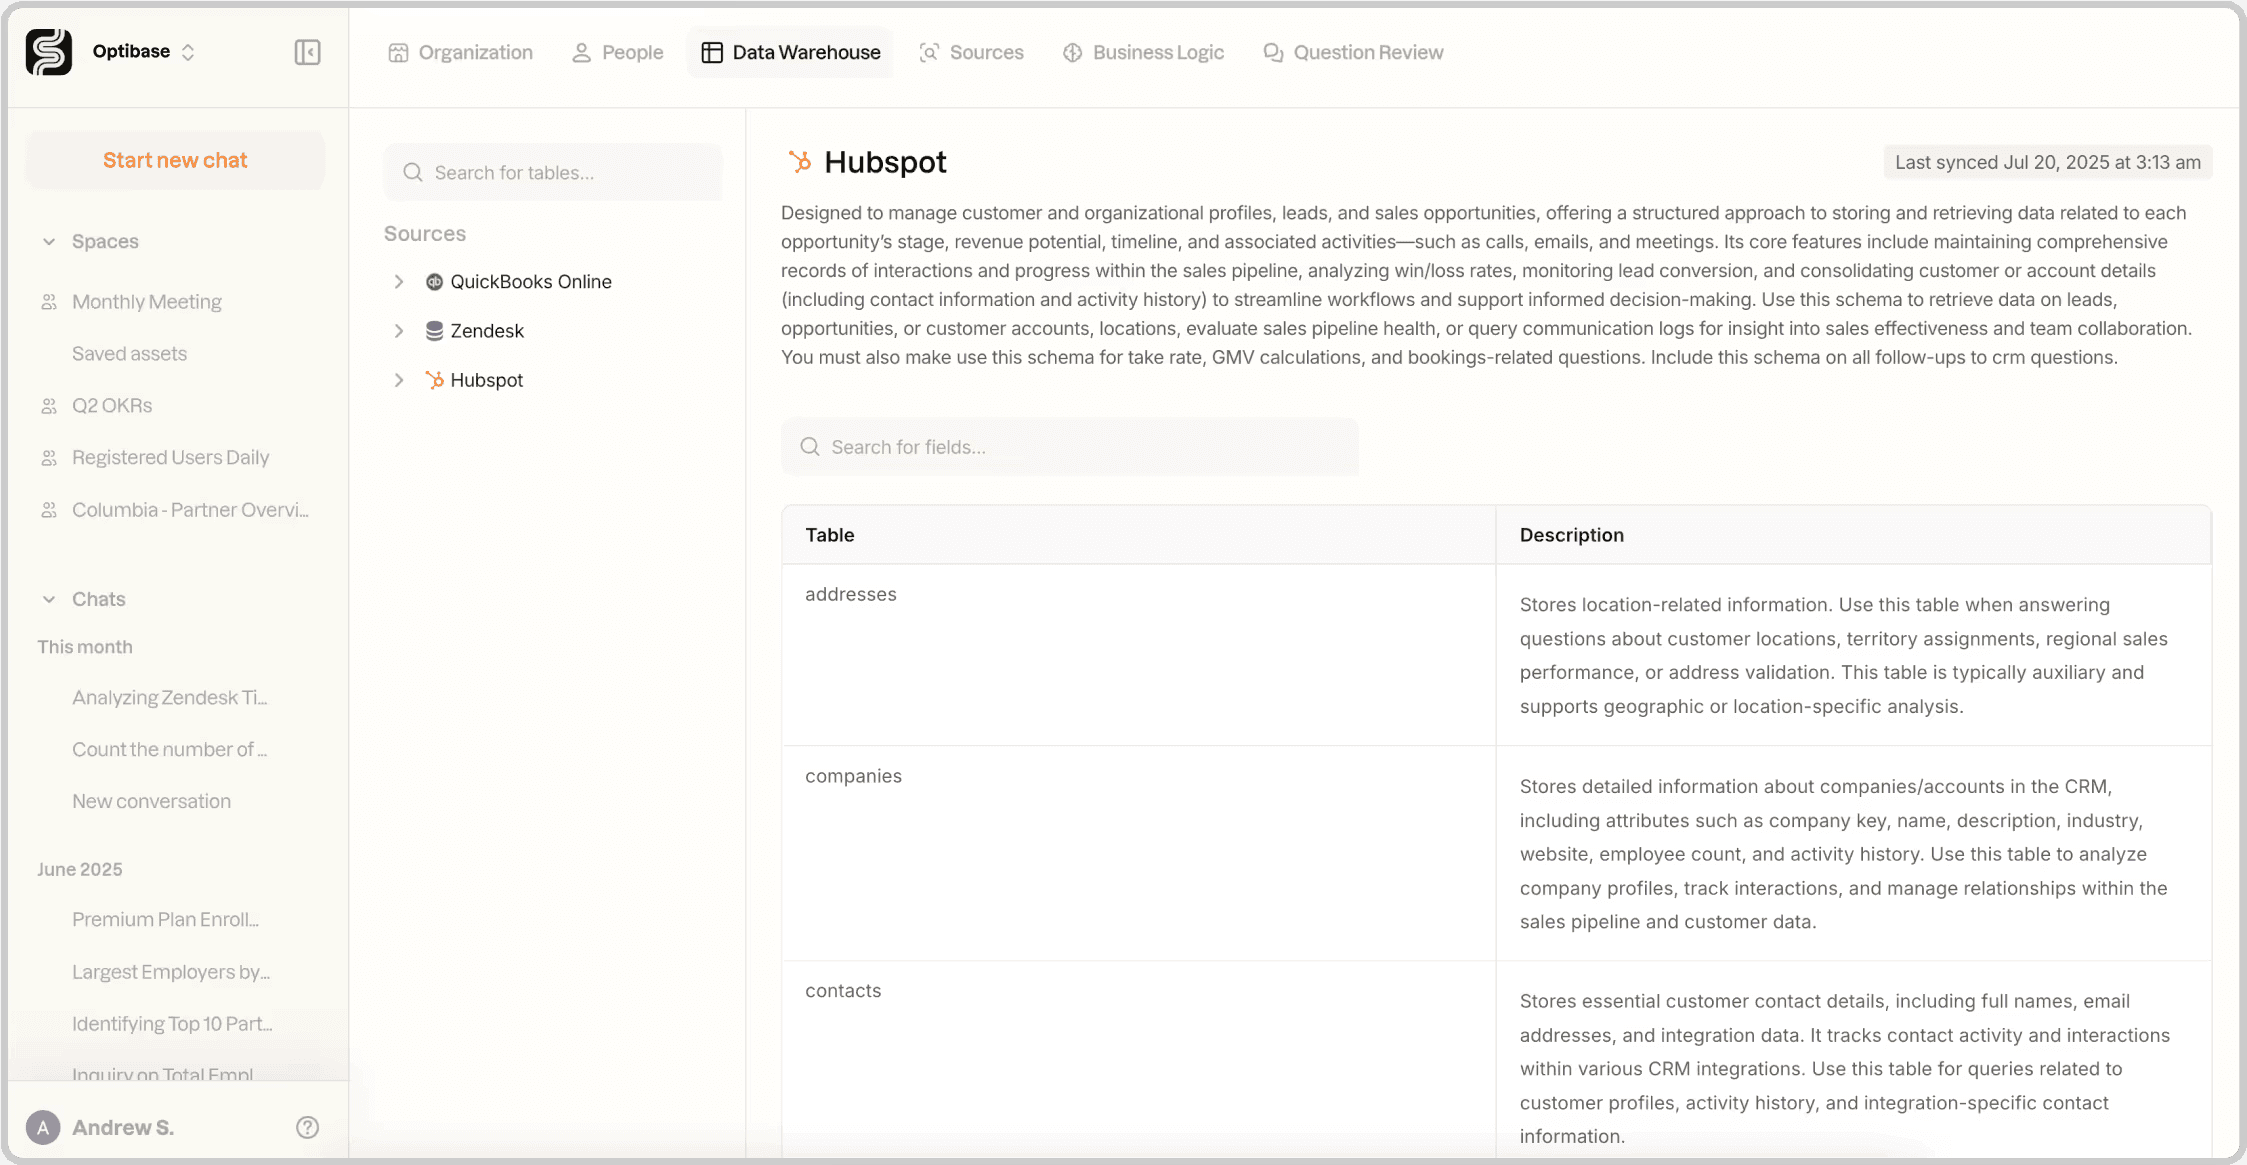The height and width of the screenshot is (1165, 2247).
Task: Focus the Search for fields input
Action: (x=1069, y=447)
